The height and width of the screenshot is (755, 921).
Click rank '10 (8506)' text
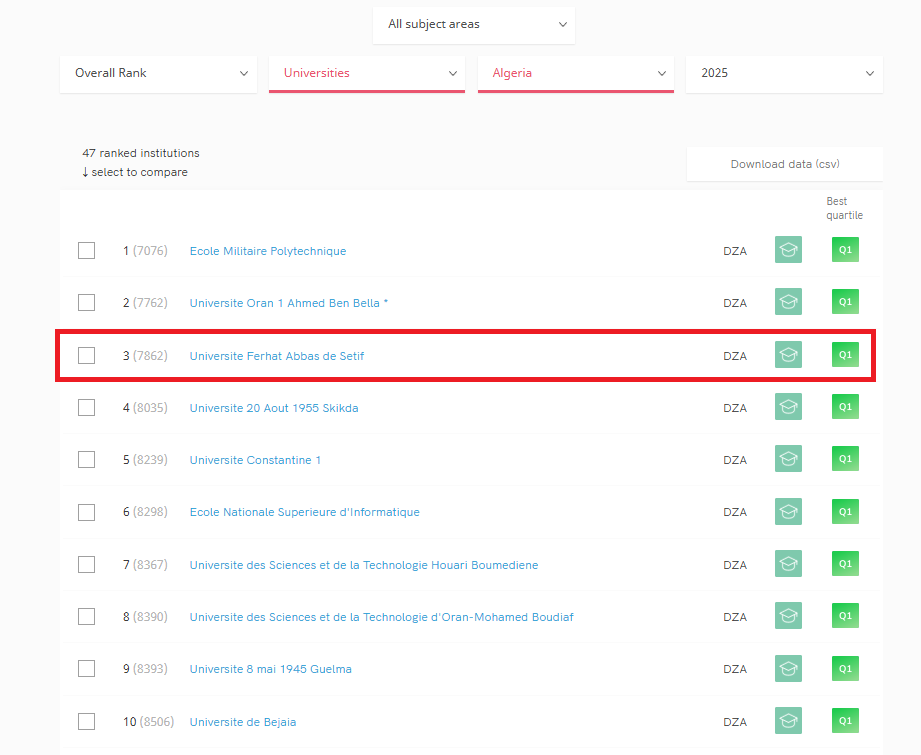click(x=149, y=722)
